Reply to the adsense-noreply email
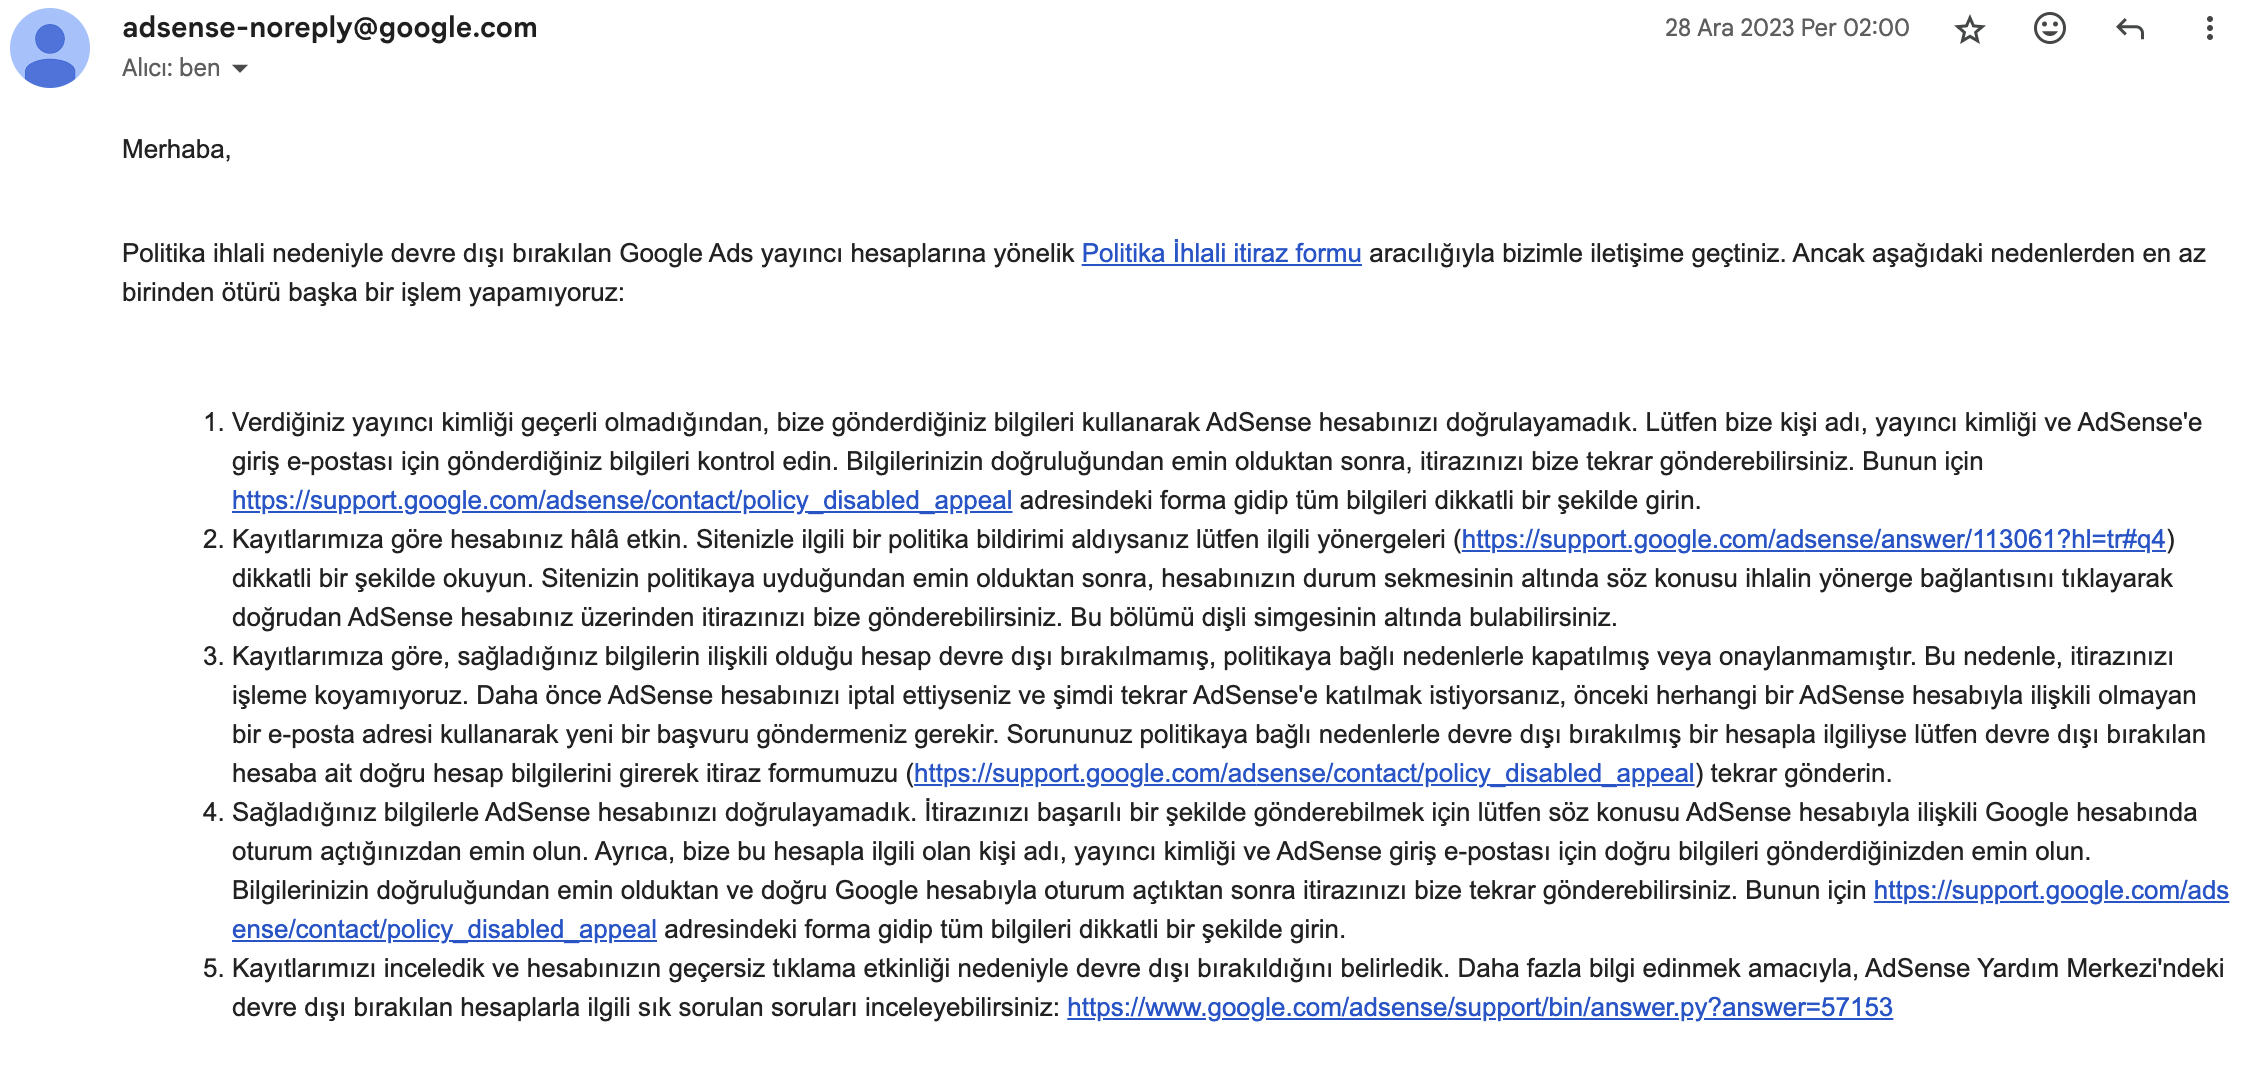 (2130, 29)
